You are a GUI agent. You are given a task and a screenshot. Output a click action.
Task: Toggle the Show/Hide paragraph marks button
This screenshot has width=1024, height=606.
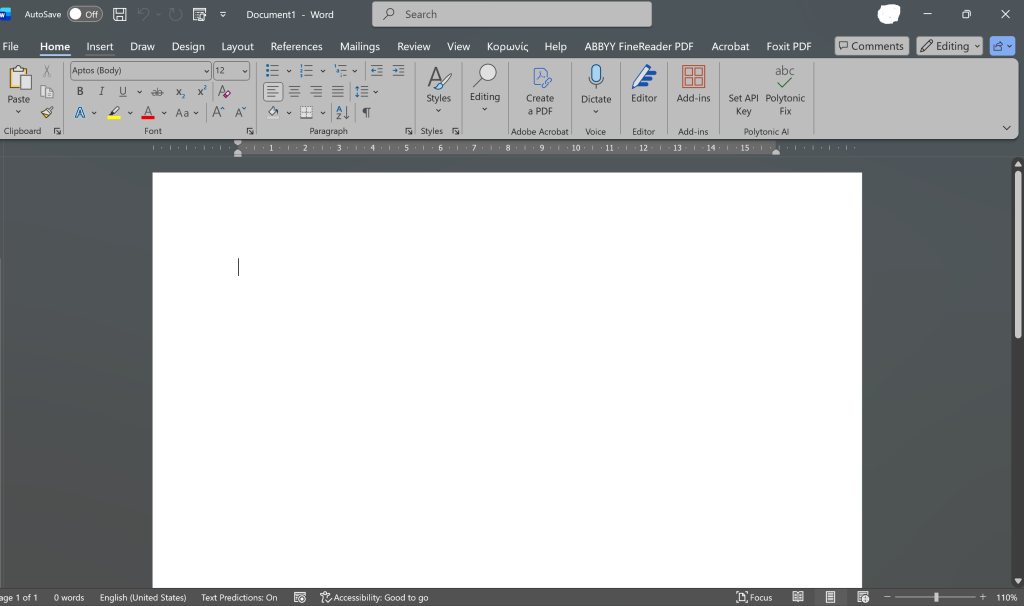367,113
